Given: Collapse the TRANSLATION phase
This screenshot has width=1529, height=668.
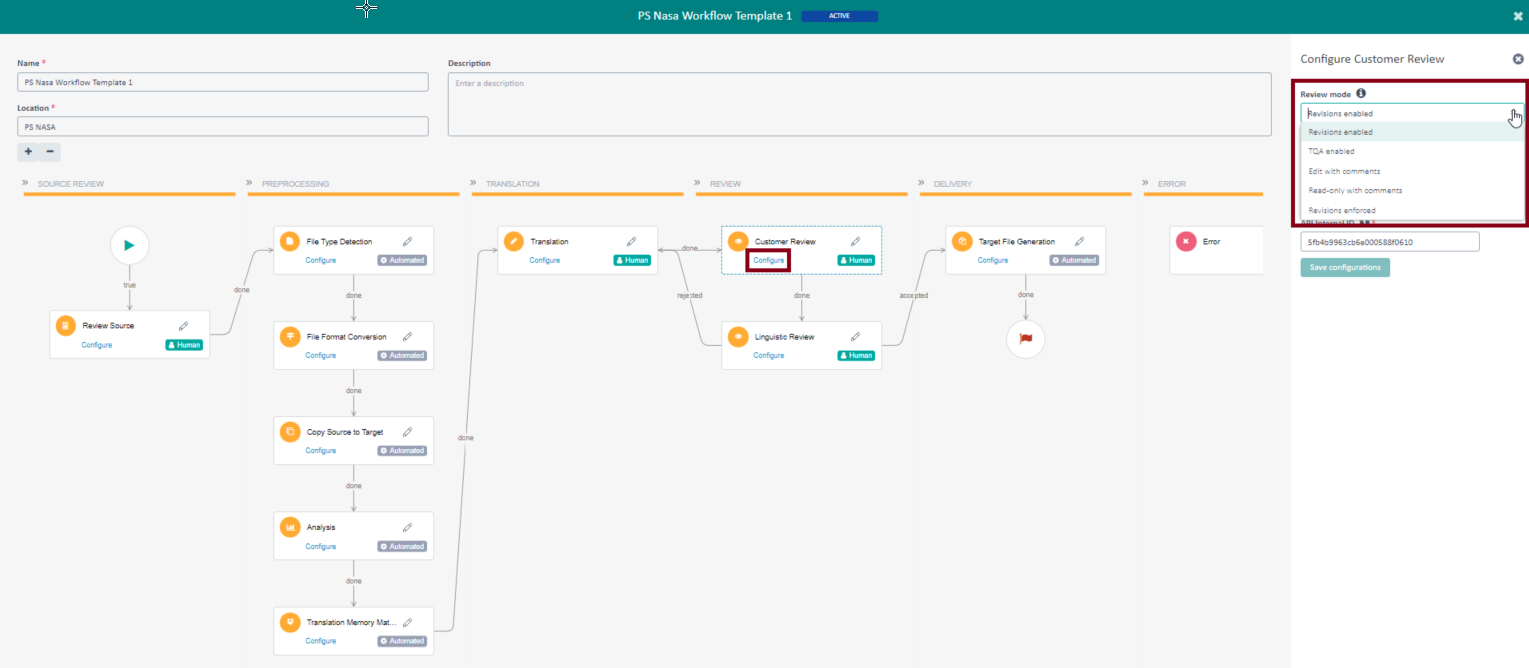Looking at the screenshot, I should pyautogui.click(x=474, y=184).
